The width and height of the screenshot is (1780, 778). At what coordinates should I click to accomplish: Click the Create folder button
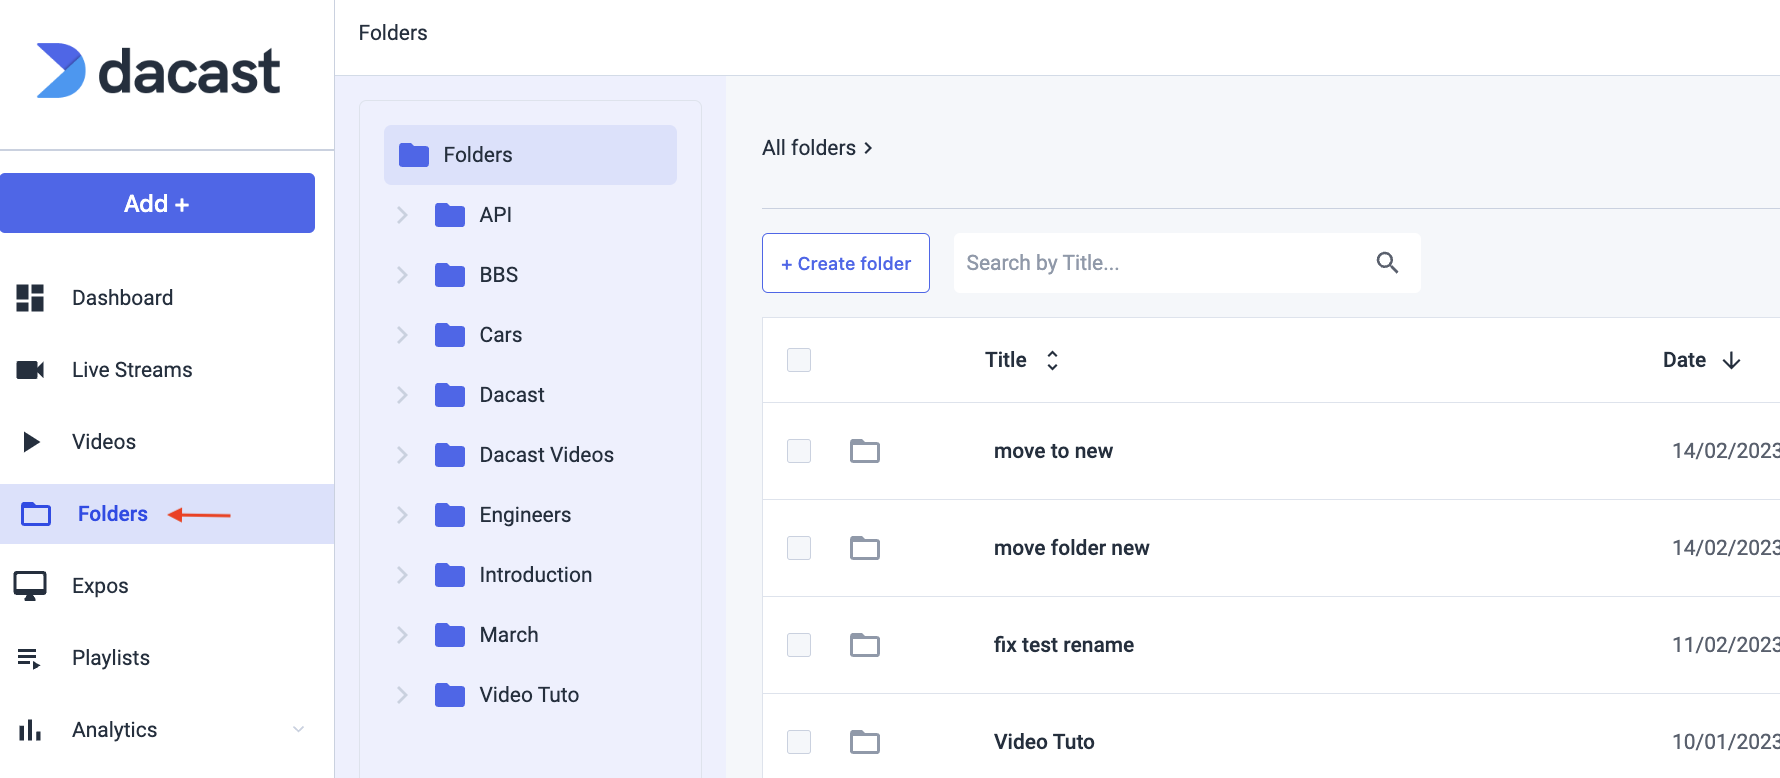point(846,263)
